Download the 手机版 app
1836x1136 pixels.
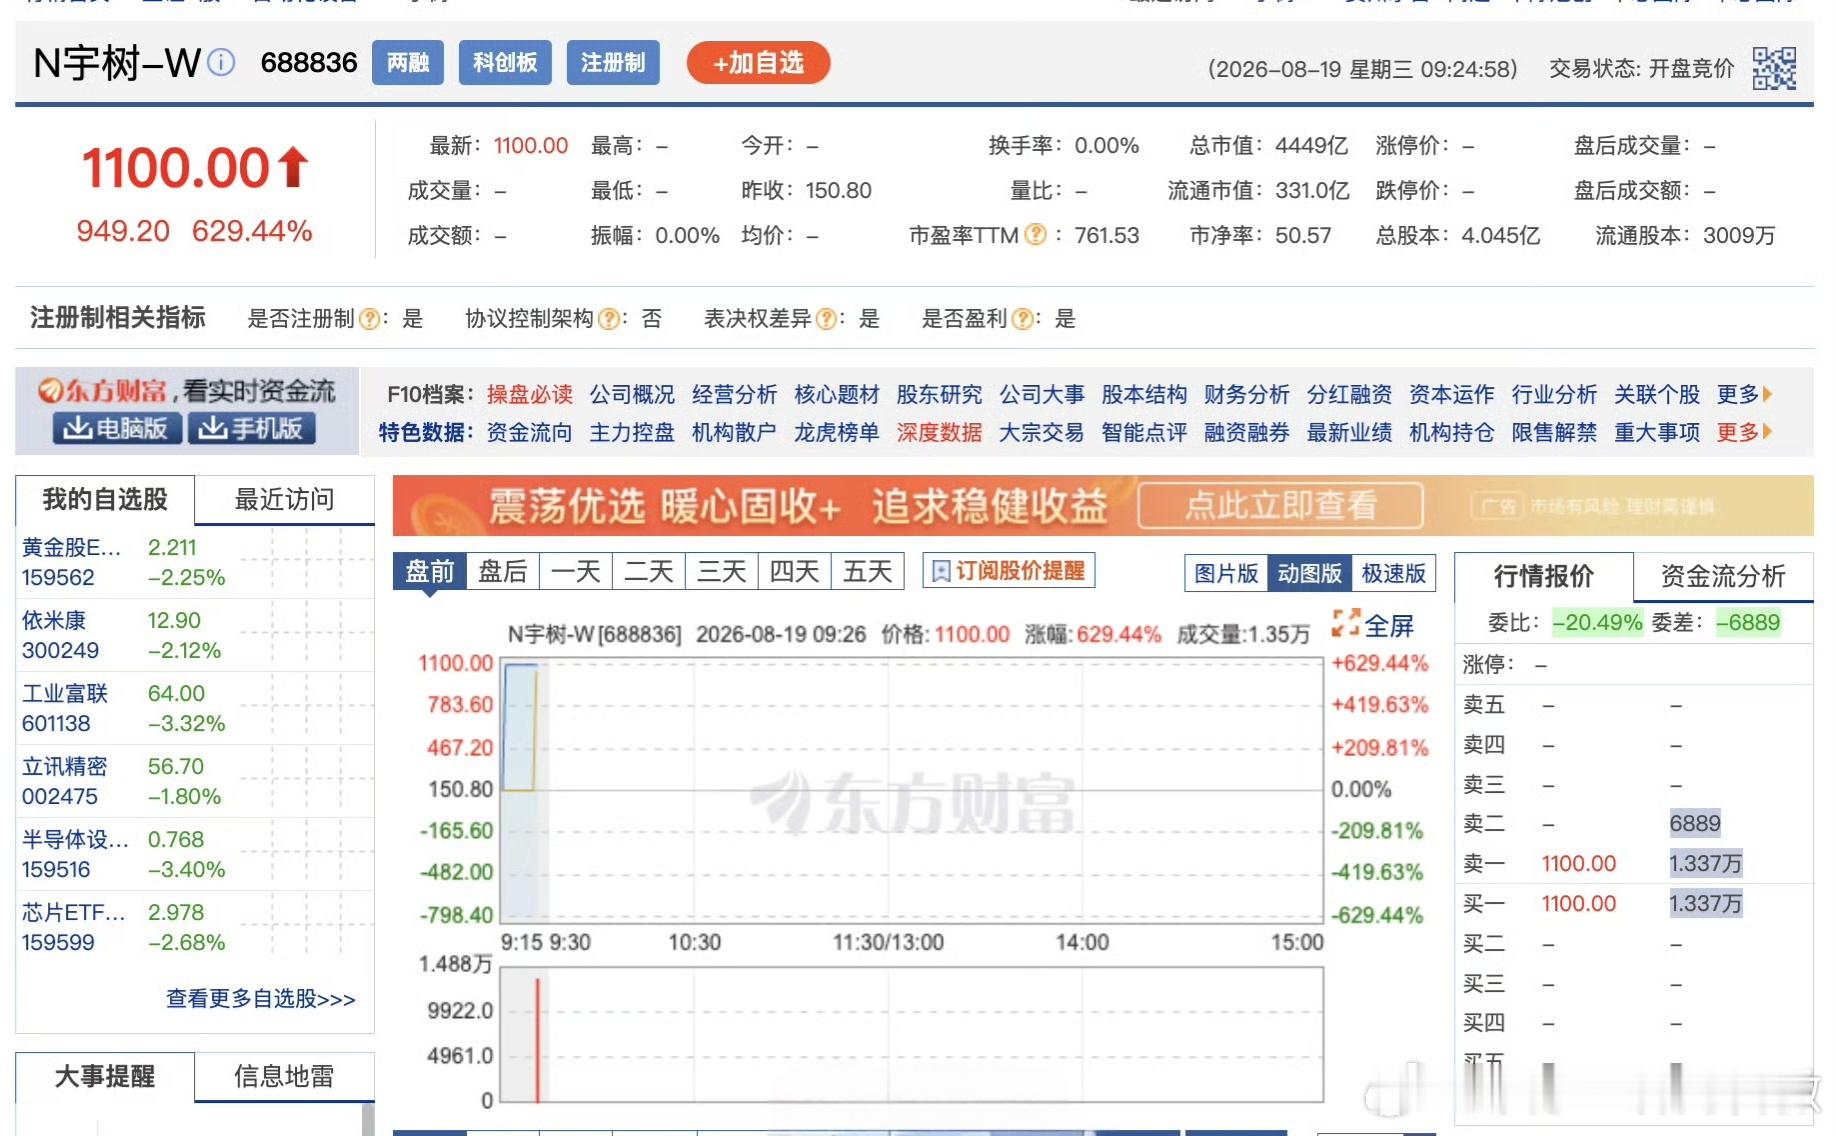click(x=252, y=428)
